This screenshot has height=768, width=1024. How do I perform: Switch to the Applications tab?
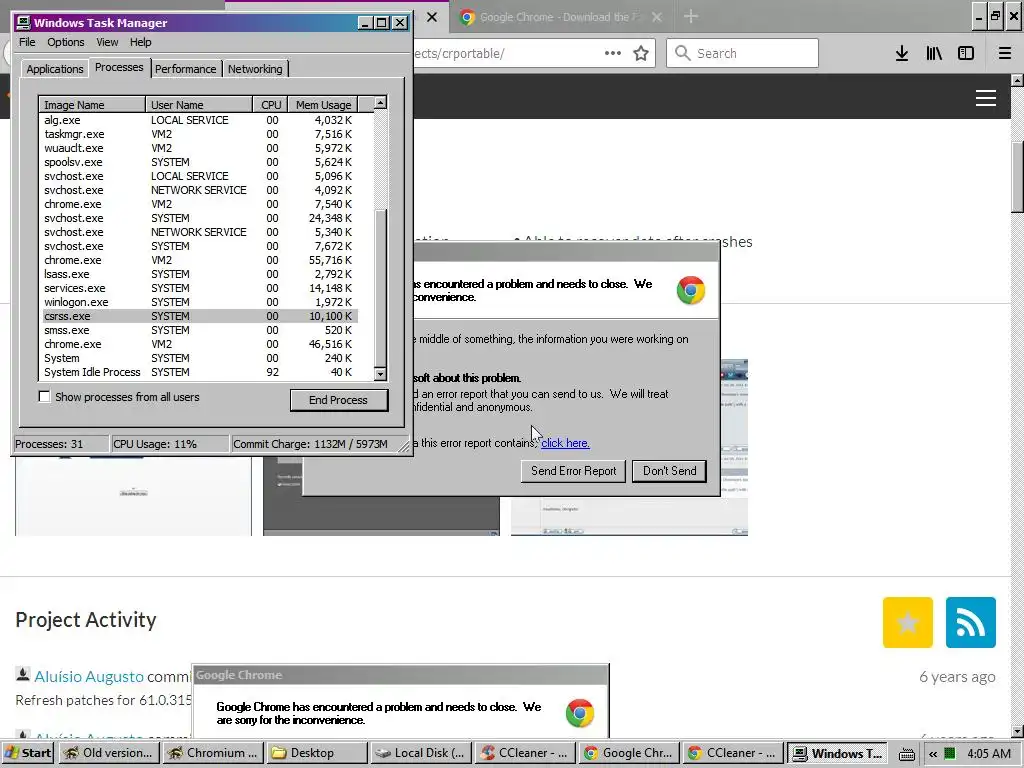click(x=55, y=69)
